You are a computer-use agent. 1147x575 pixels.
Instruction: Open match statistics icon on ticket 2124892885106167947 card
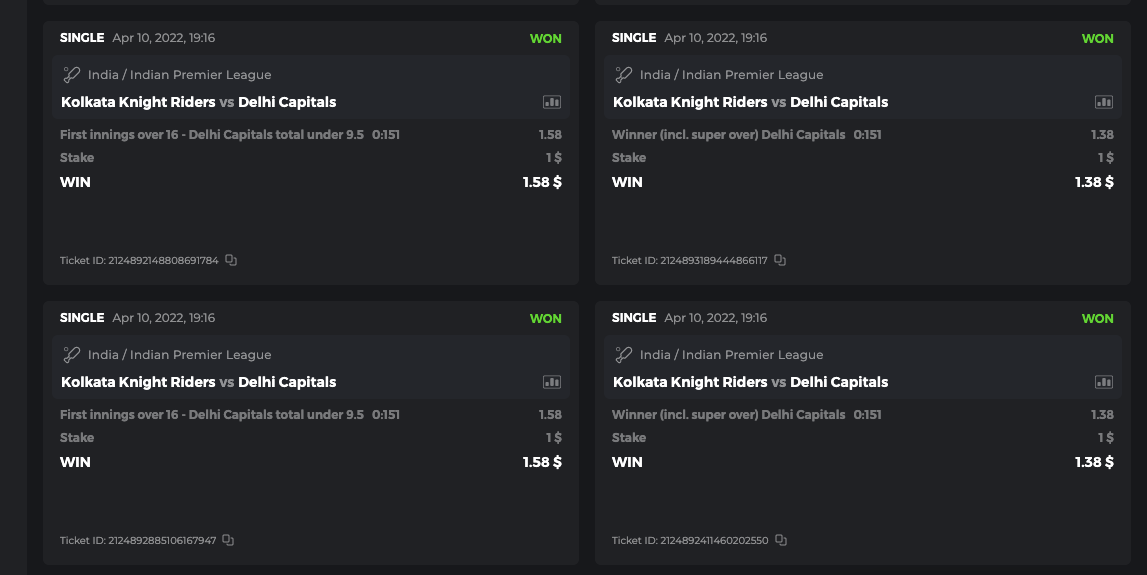[x=552, y=382]
